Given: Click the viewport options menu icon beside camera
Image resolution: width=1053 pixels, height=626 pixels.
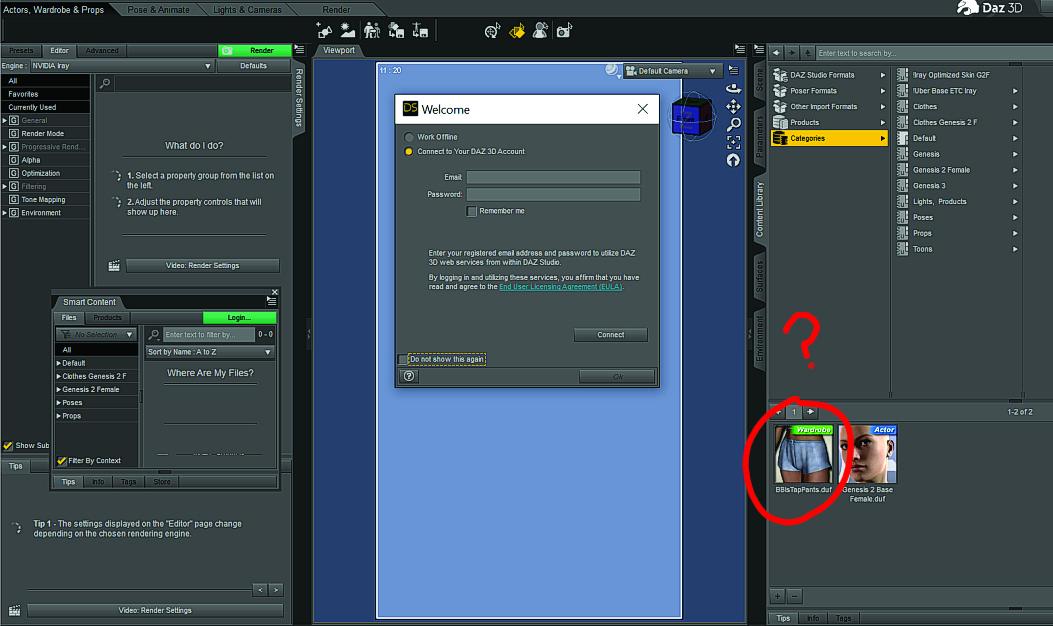Looking at the screenshot, I should (733, 71).
